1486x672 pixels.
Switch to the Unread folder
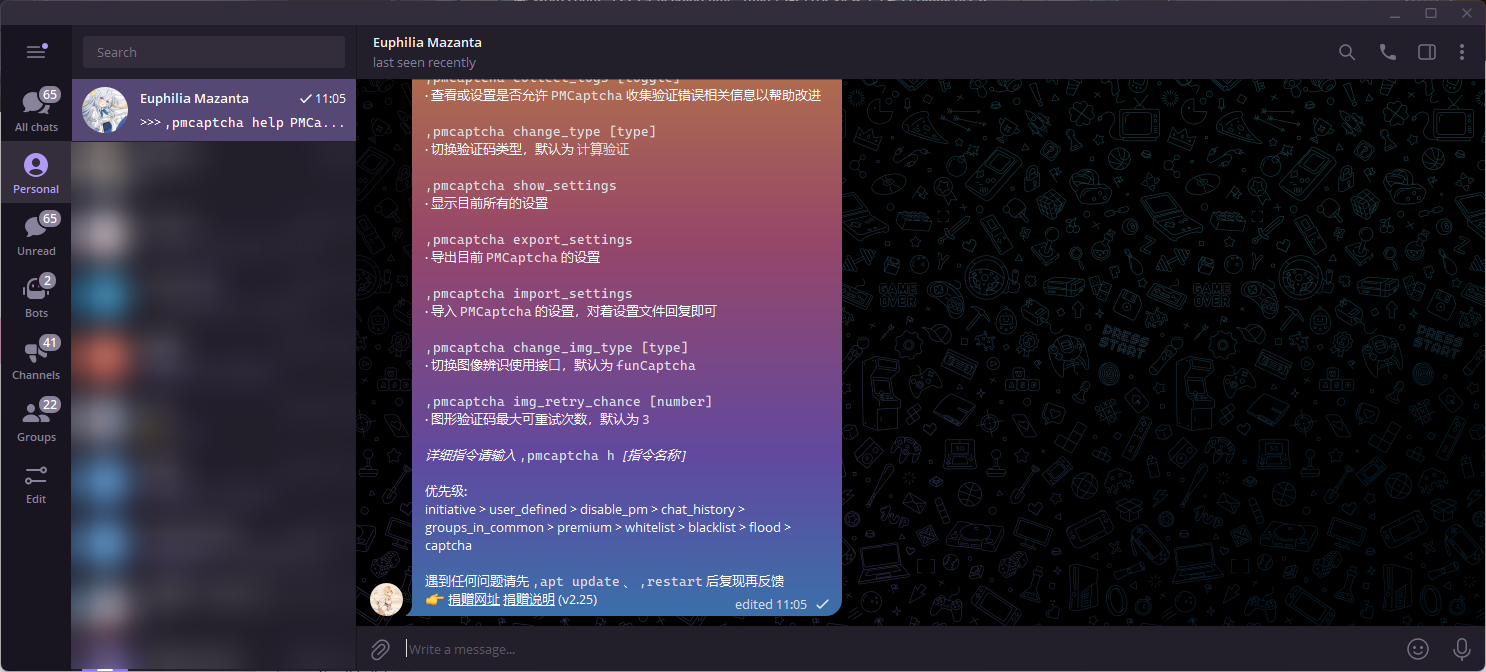(x=36, y=233)
